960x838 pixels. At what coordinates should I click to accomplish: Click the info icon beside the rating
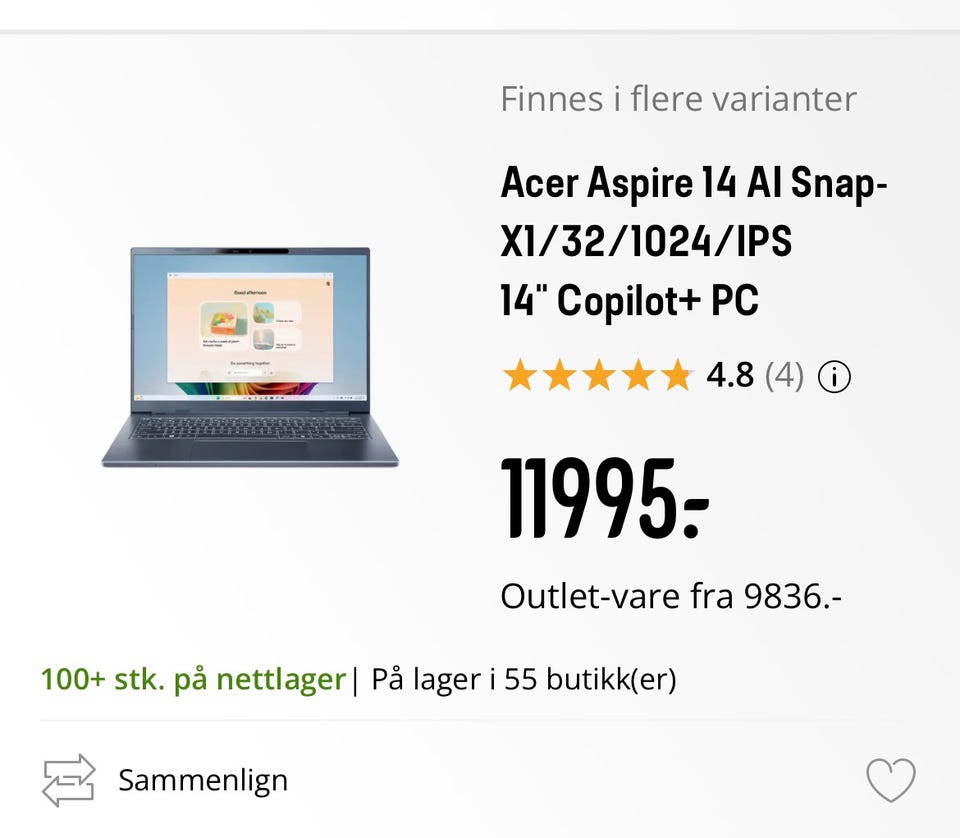pyautogui.click(x=834, y=377)
